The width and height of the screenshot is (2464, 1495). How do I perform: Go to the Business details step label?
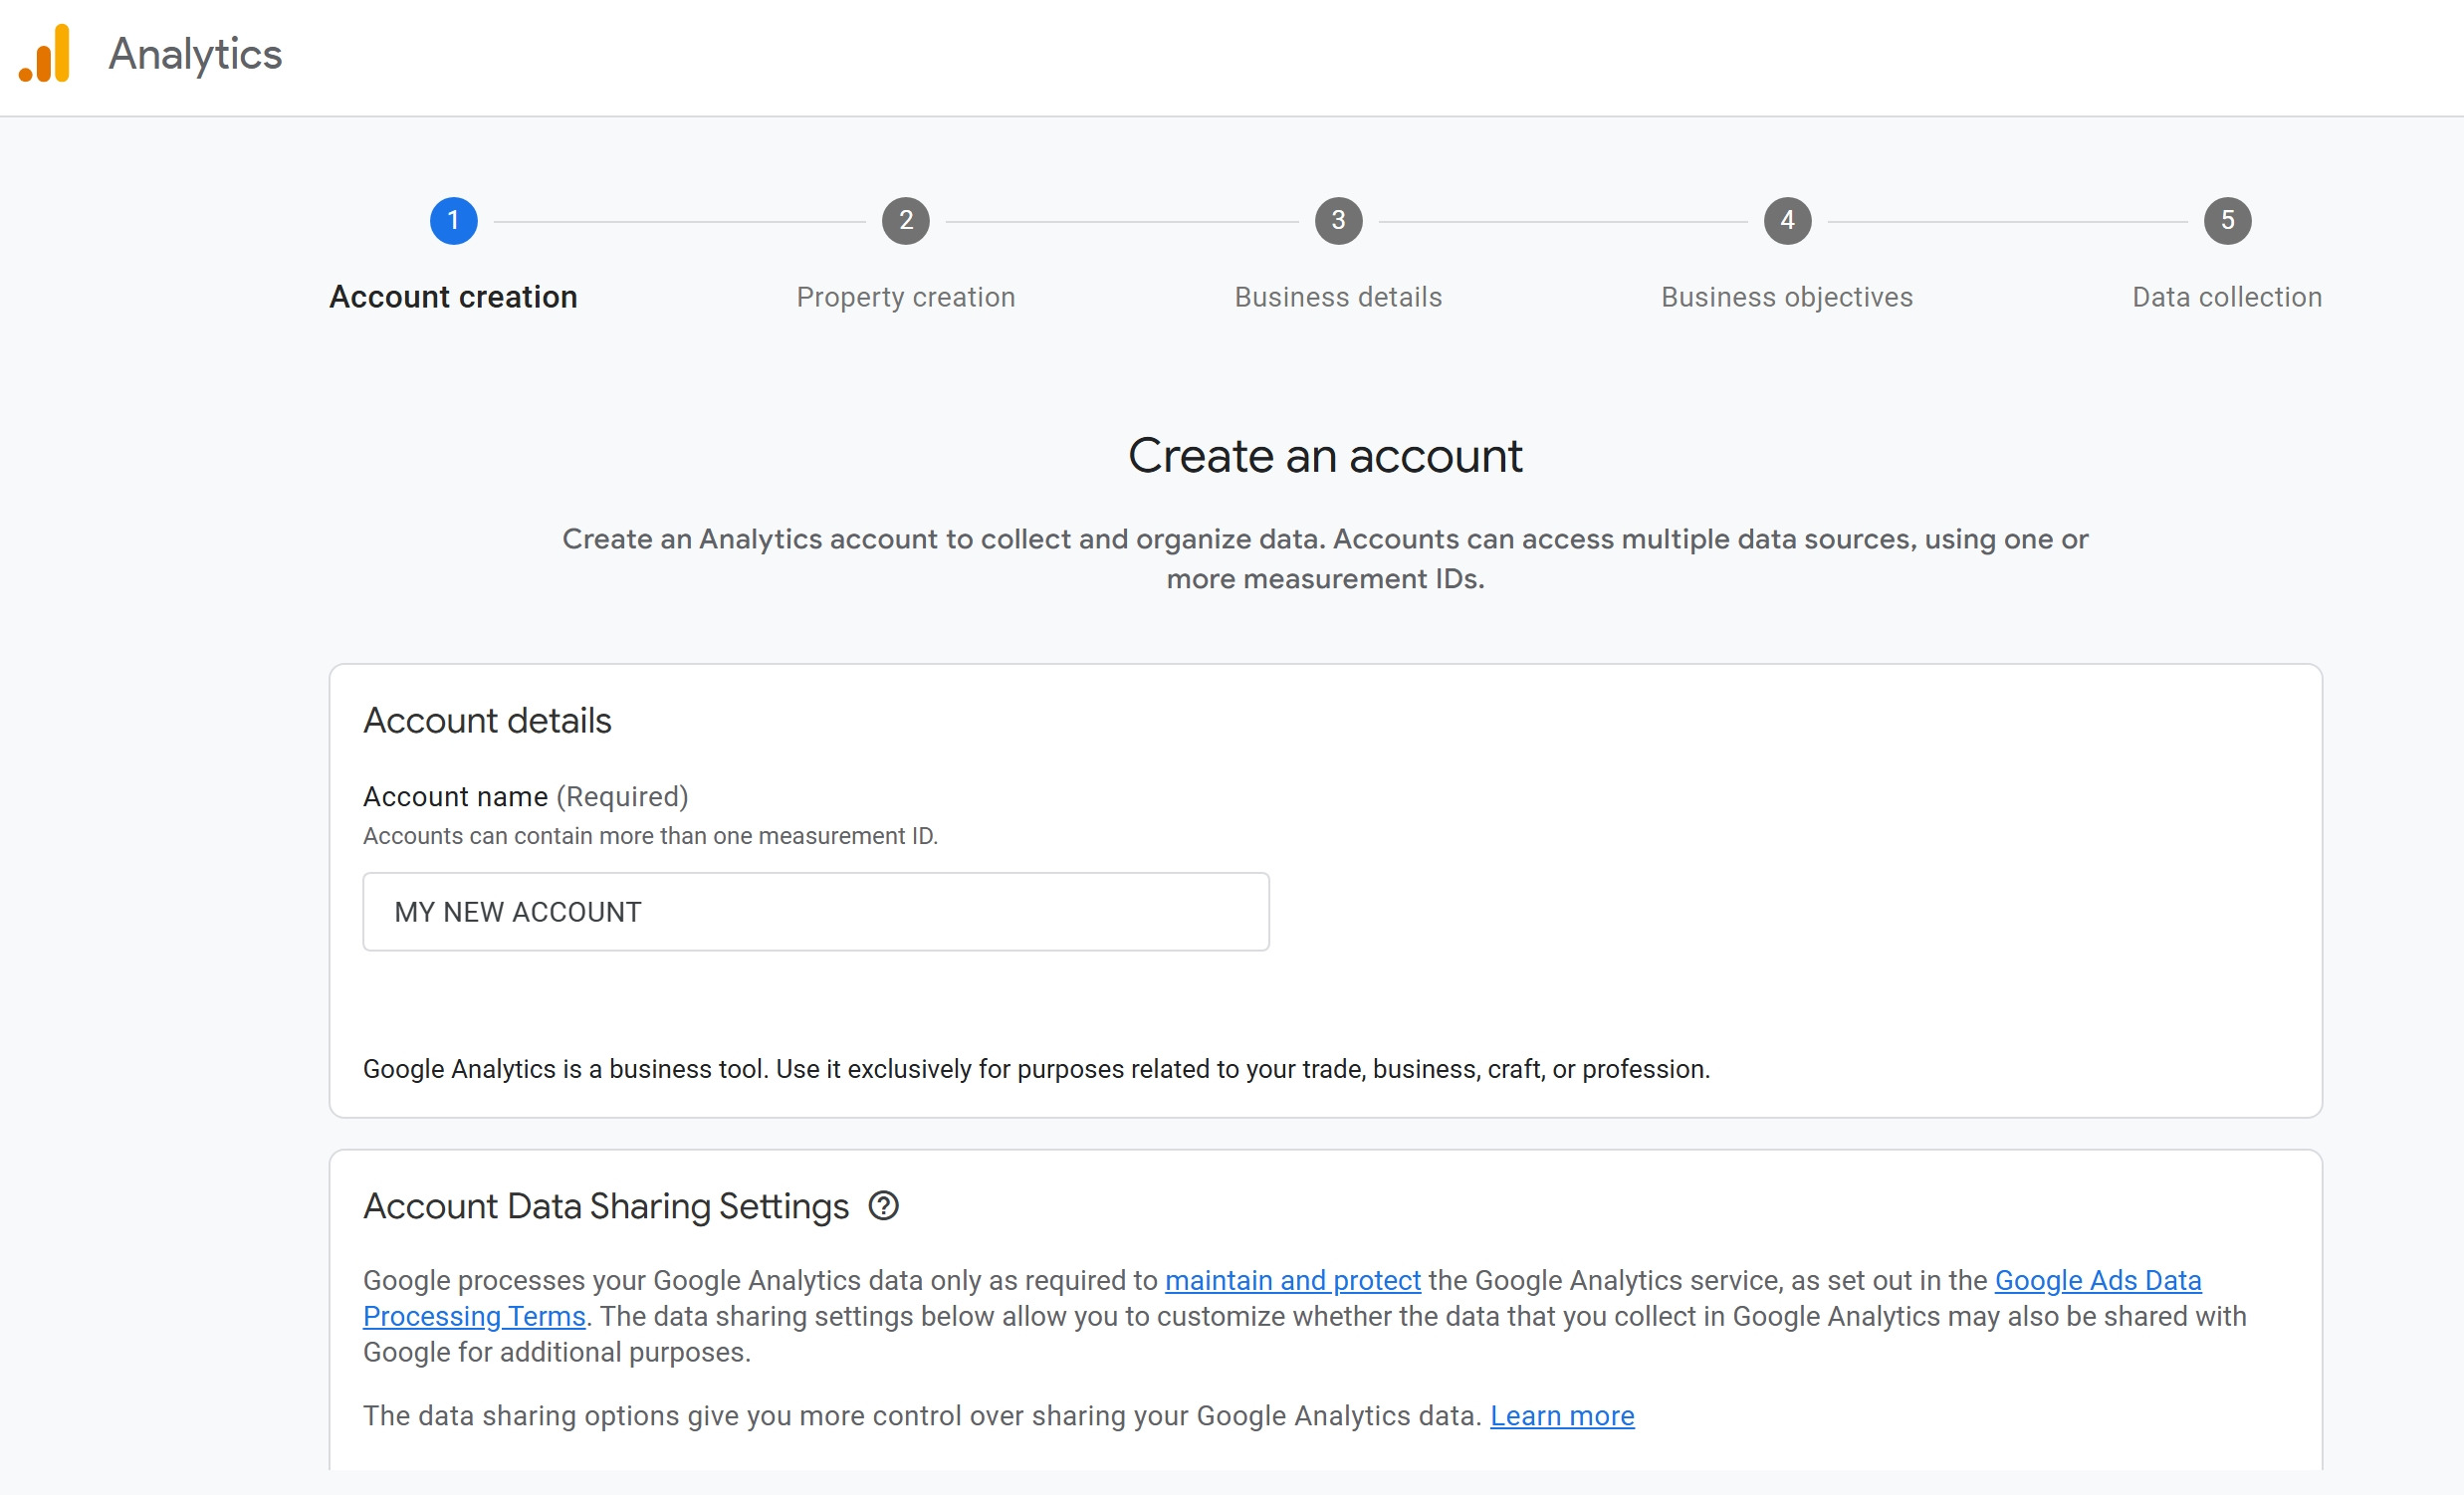click(x=1338, y=297)
